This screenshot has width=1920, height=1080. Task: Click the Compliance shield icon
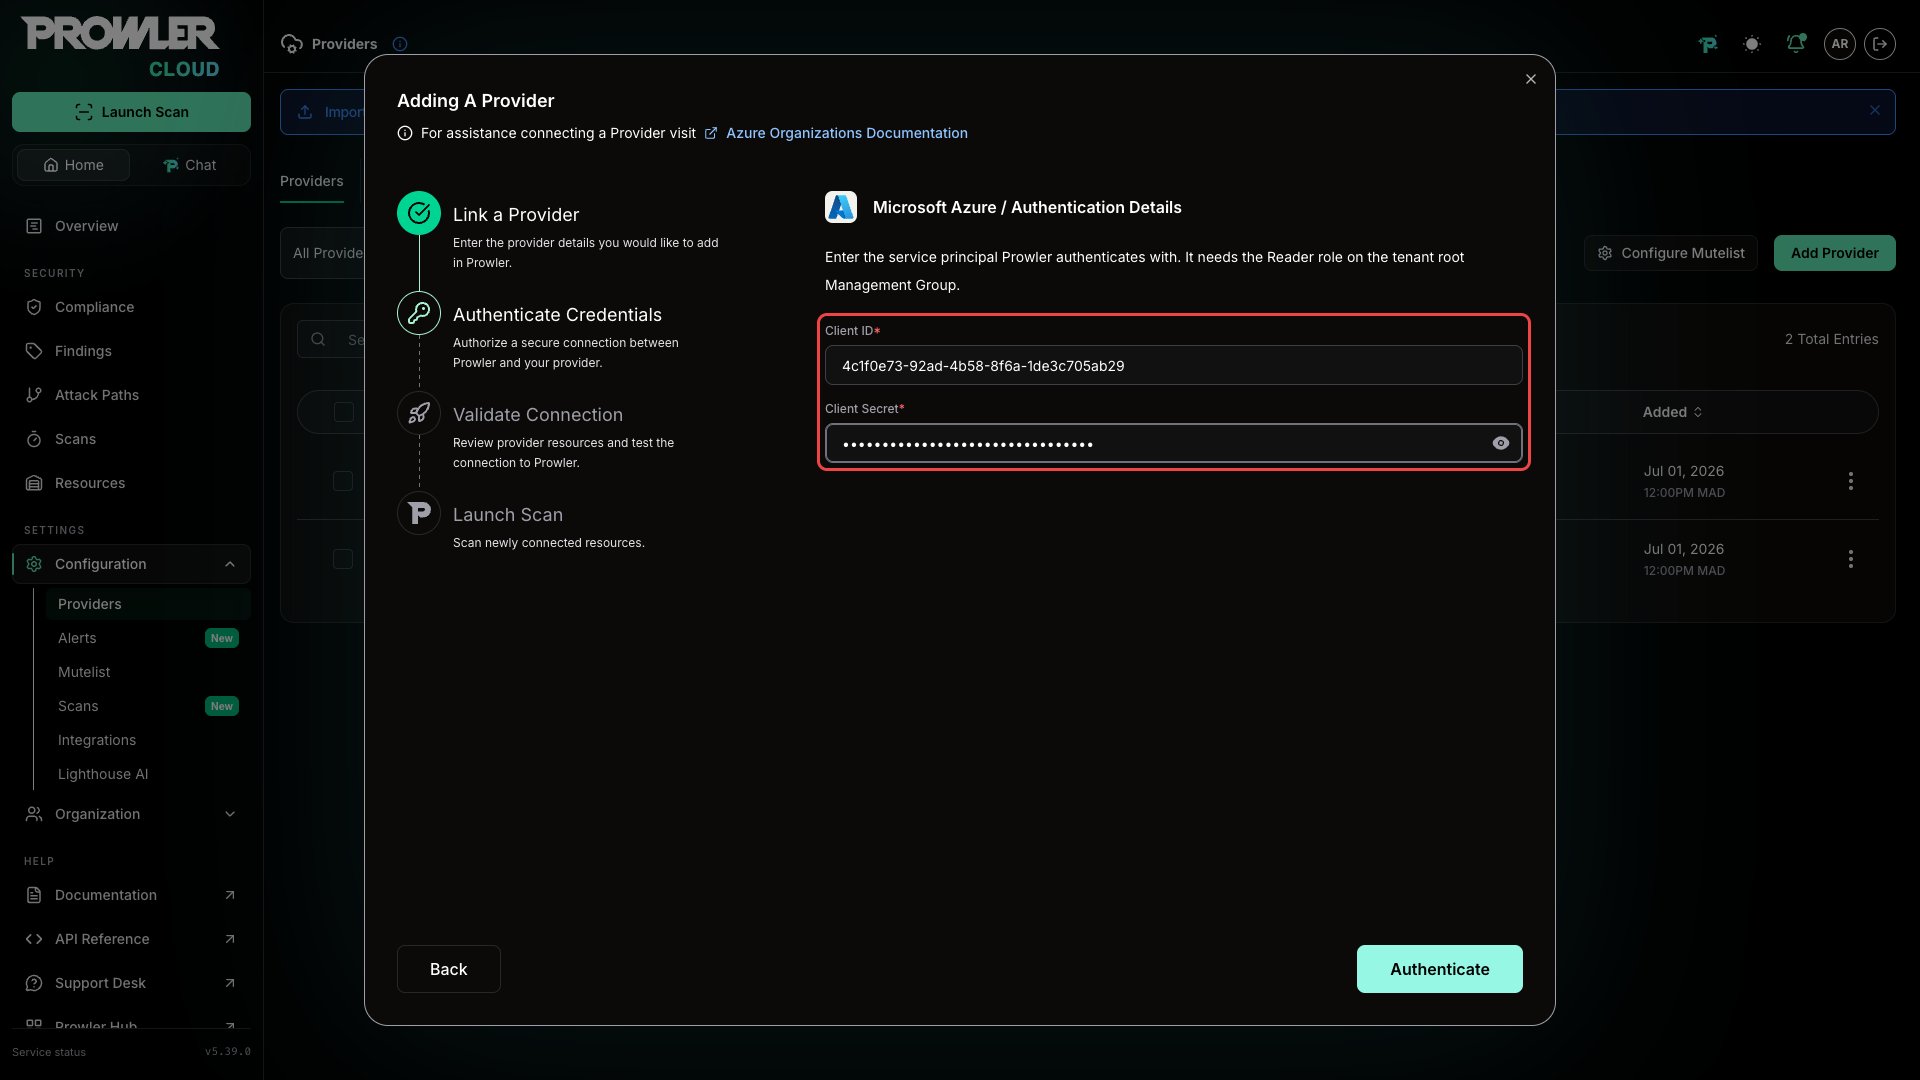[x=34, y=307]
